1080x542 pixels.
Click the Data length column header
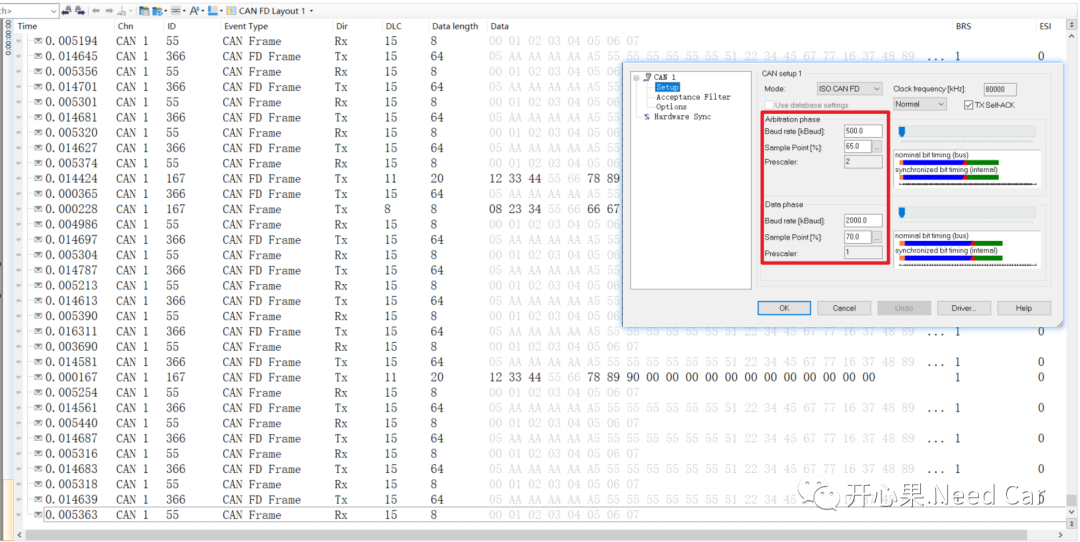click(x=455, y=26)
